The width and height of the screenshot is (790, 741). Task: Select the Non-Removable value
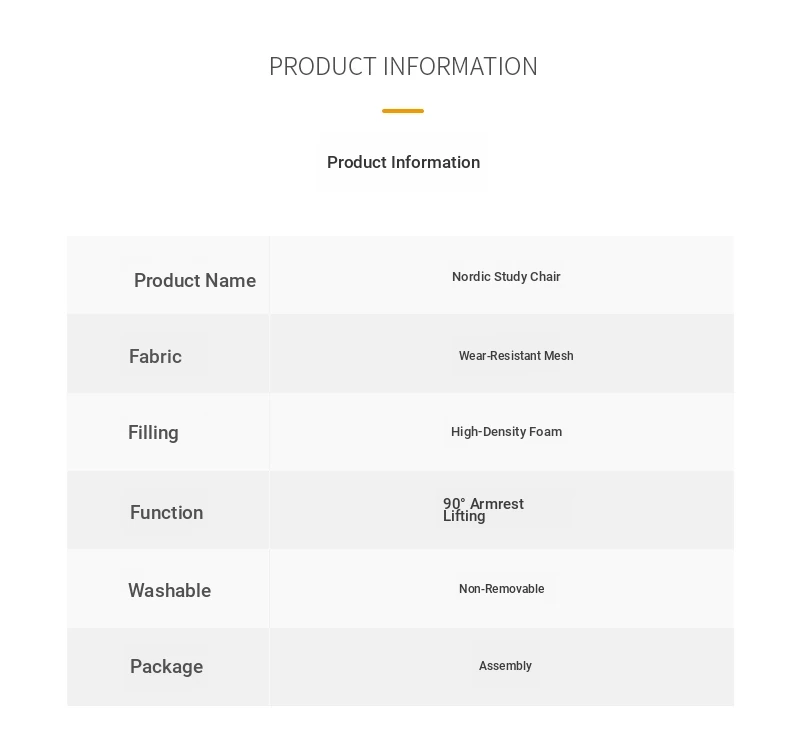point(501,589)
